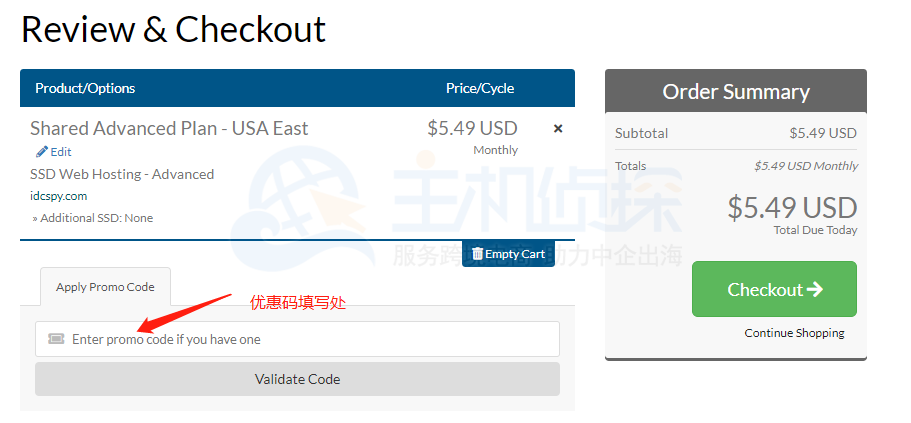911x423 pixels.
Task: Click the arrow icon on Checkout button
Action: pyautogui.click(x=815, y=290)
